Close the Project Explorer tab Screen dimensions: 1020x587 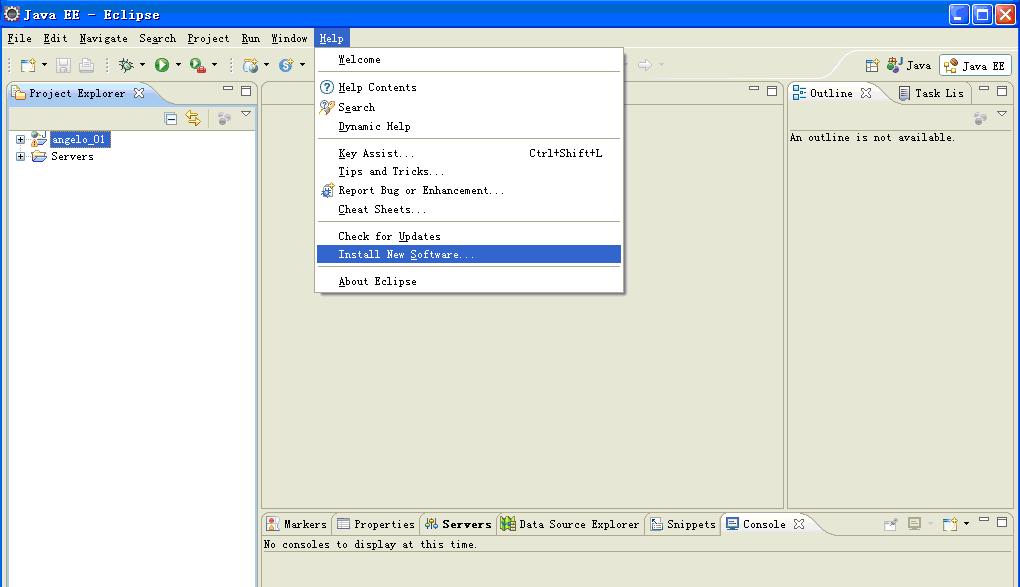click(139, 93)
